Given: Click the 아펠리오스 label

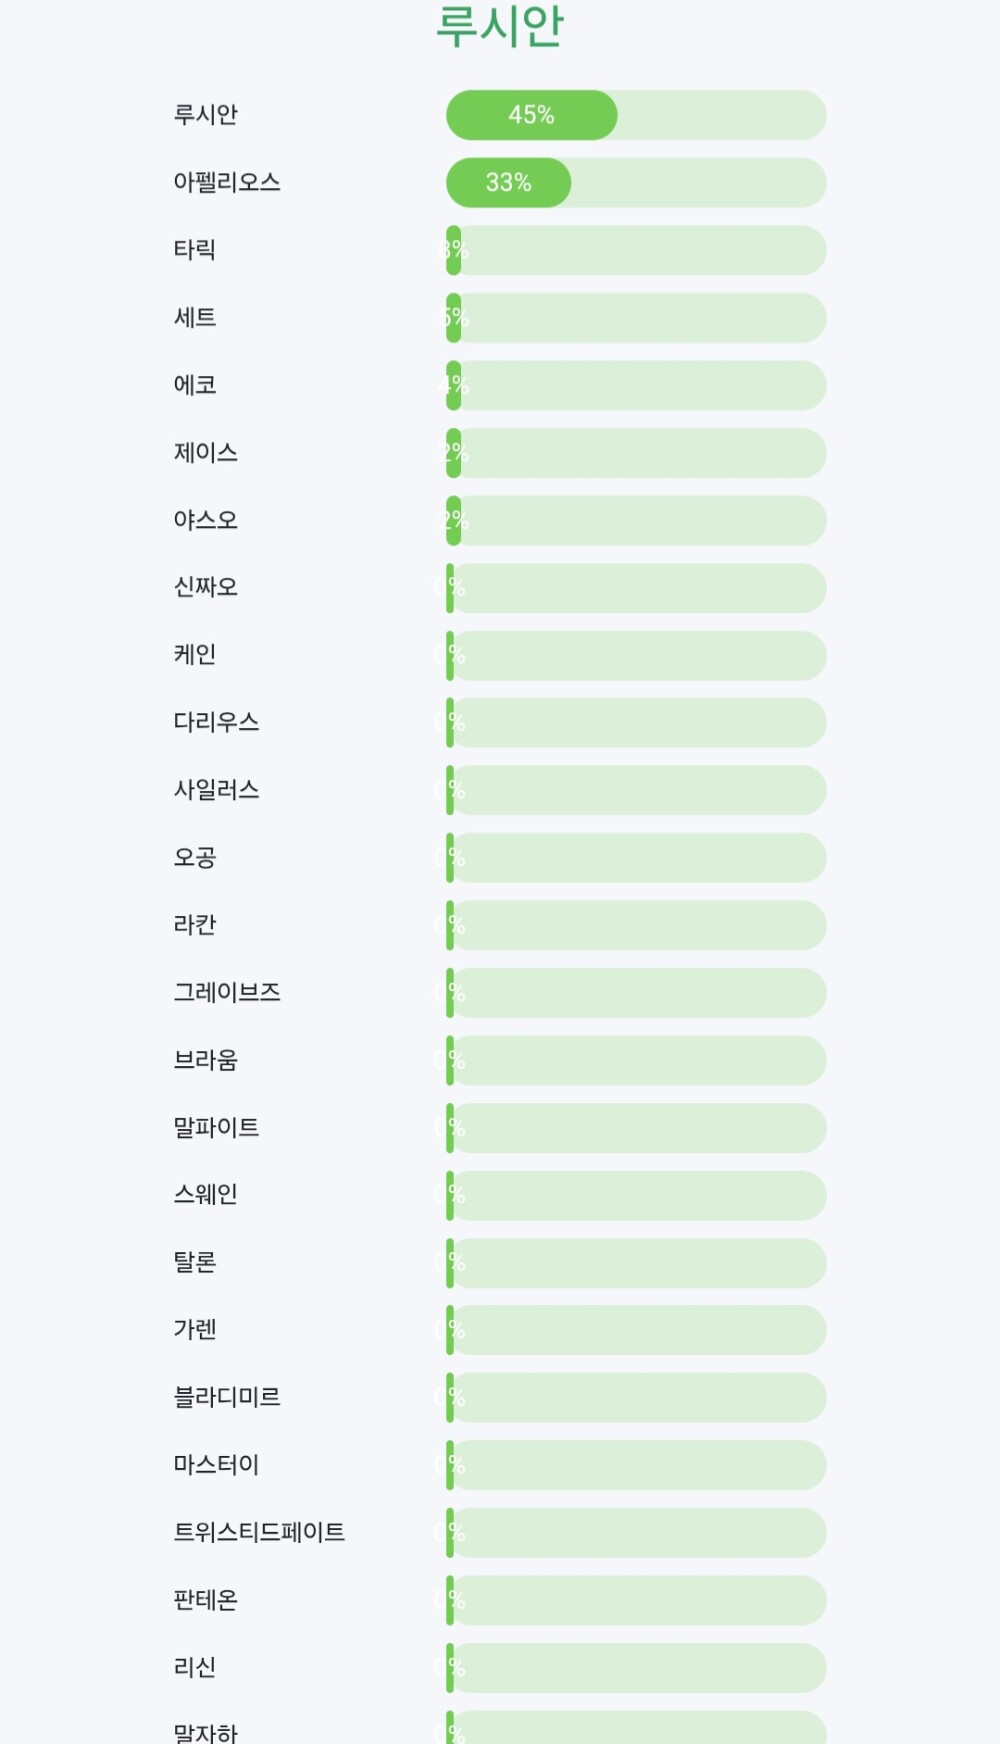Looking at the screenshot, I should [226, 182].
